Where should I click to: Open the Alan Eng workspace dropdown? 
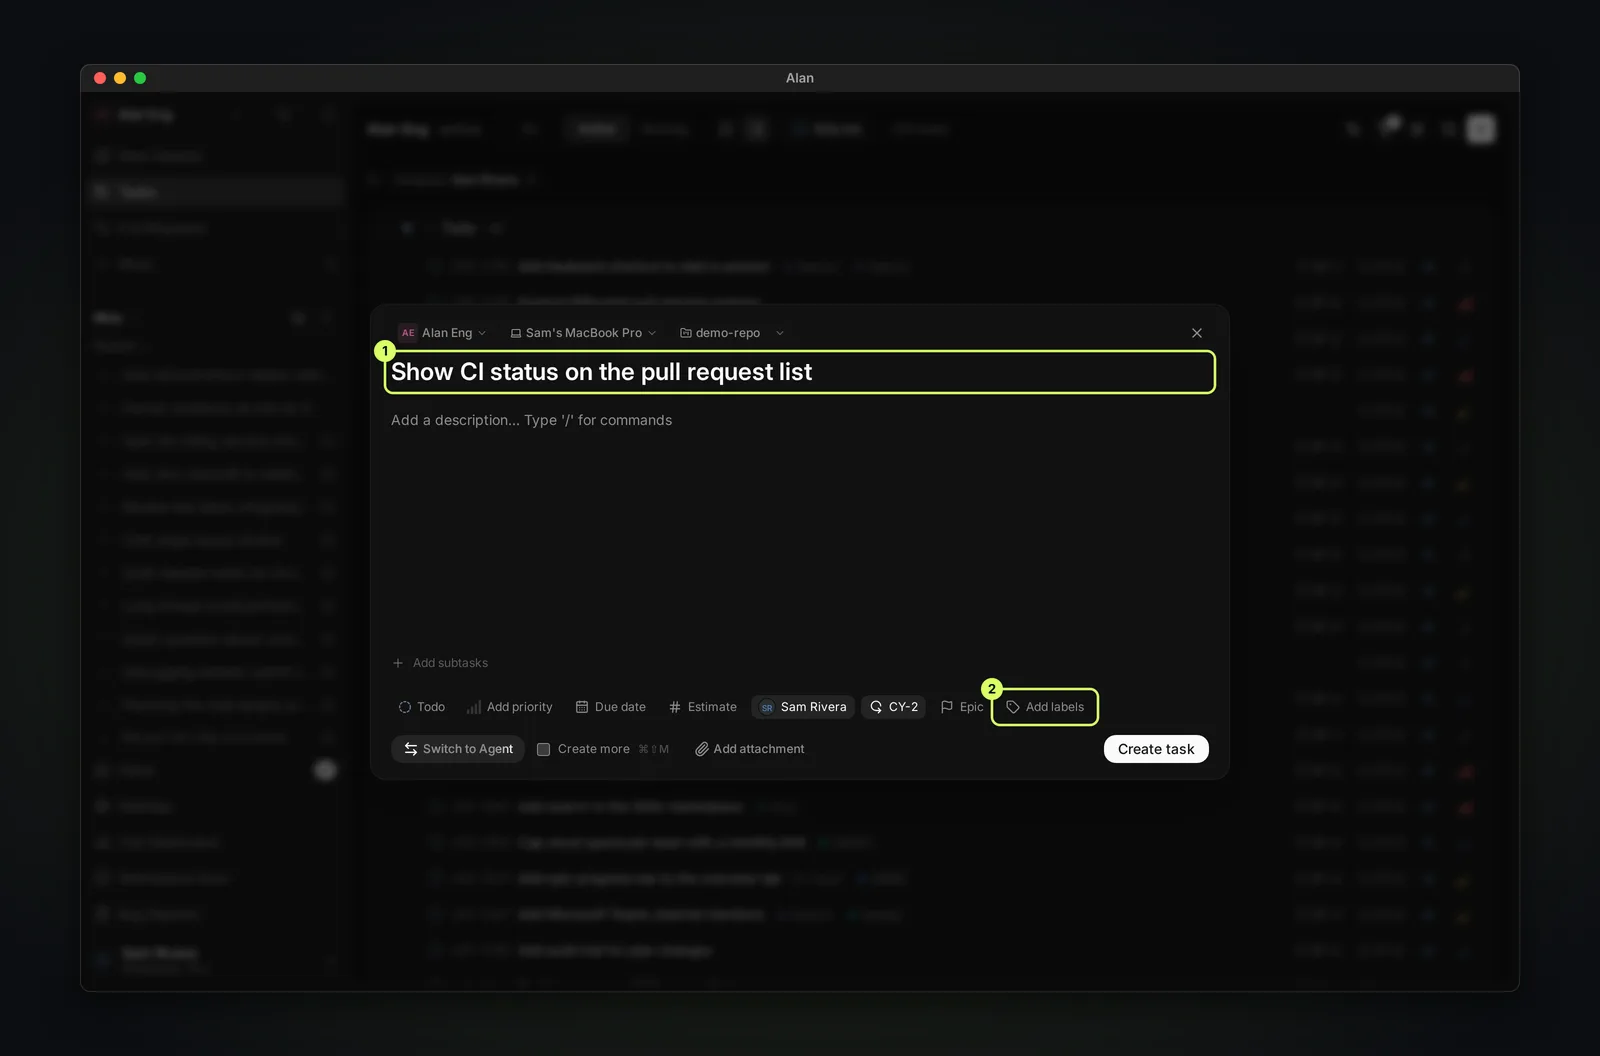[443, 333]
